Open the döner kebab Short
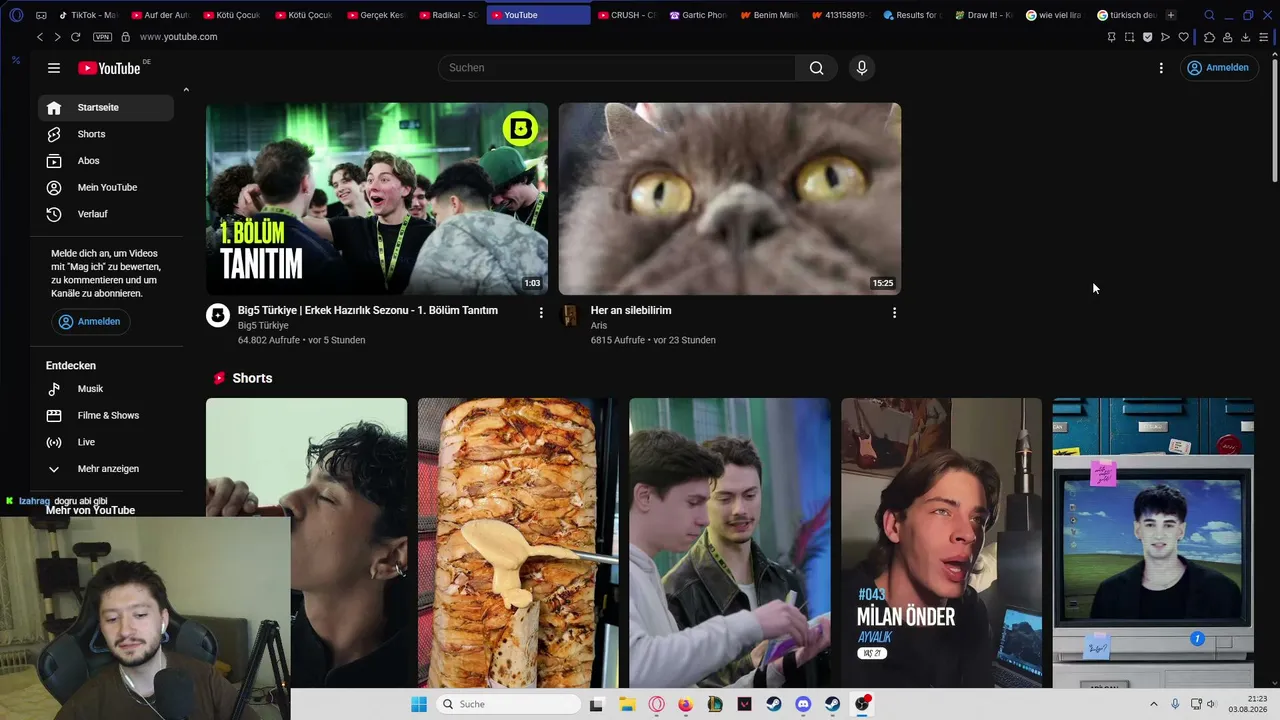This screenshot has width=1280, height=720. pos(518,543)
